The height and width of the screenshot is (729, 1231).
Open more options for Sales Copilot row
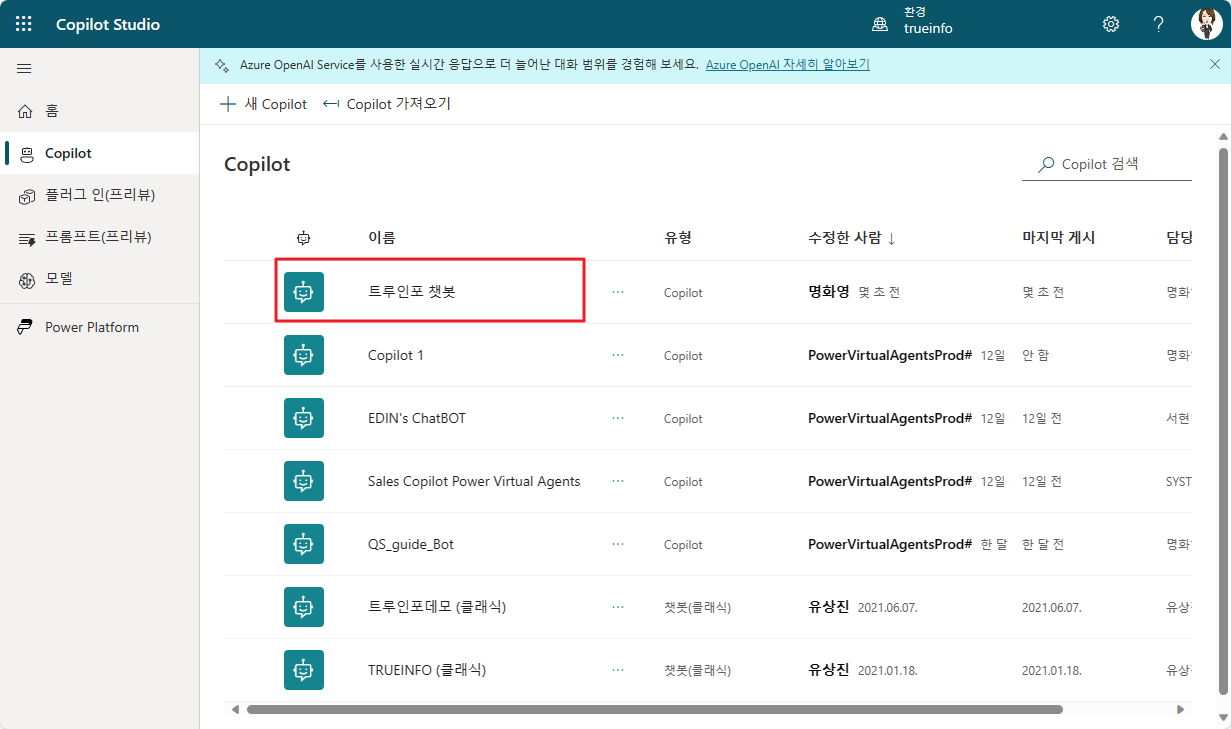618,481
